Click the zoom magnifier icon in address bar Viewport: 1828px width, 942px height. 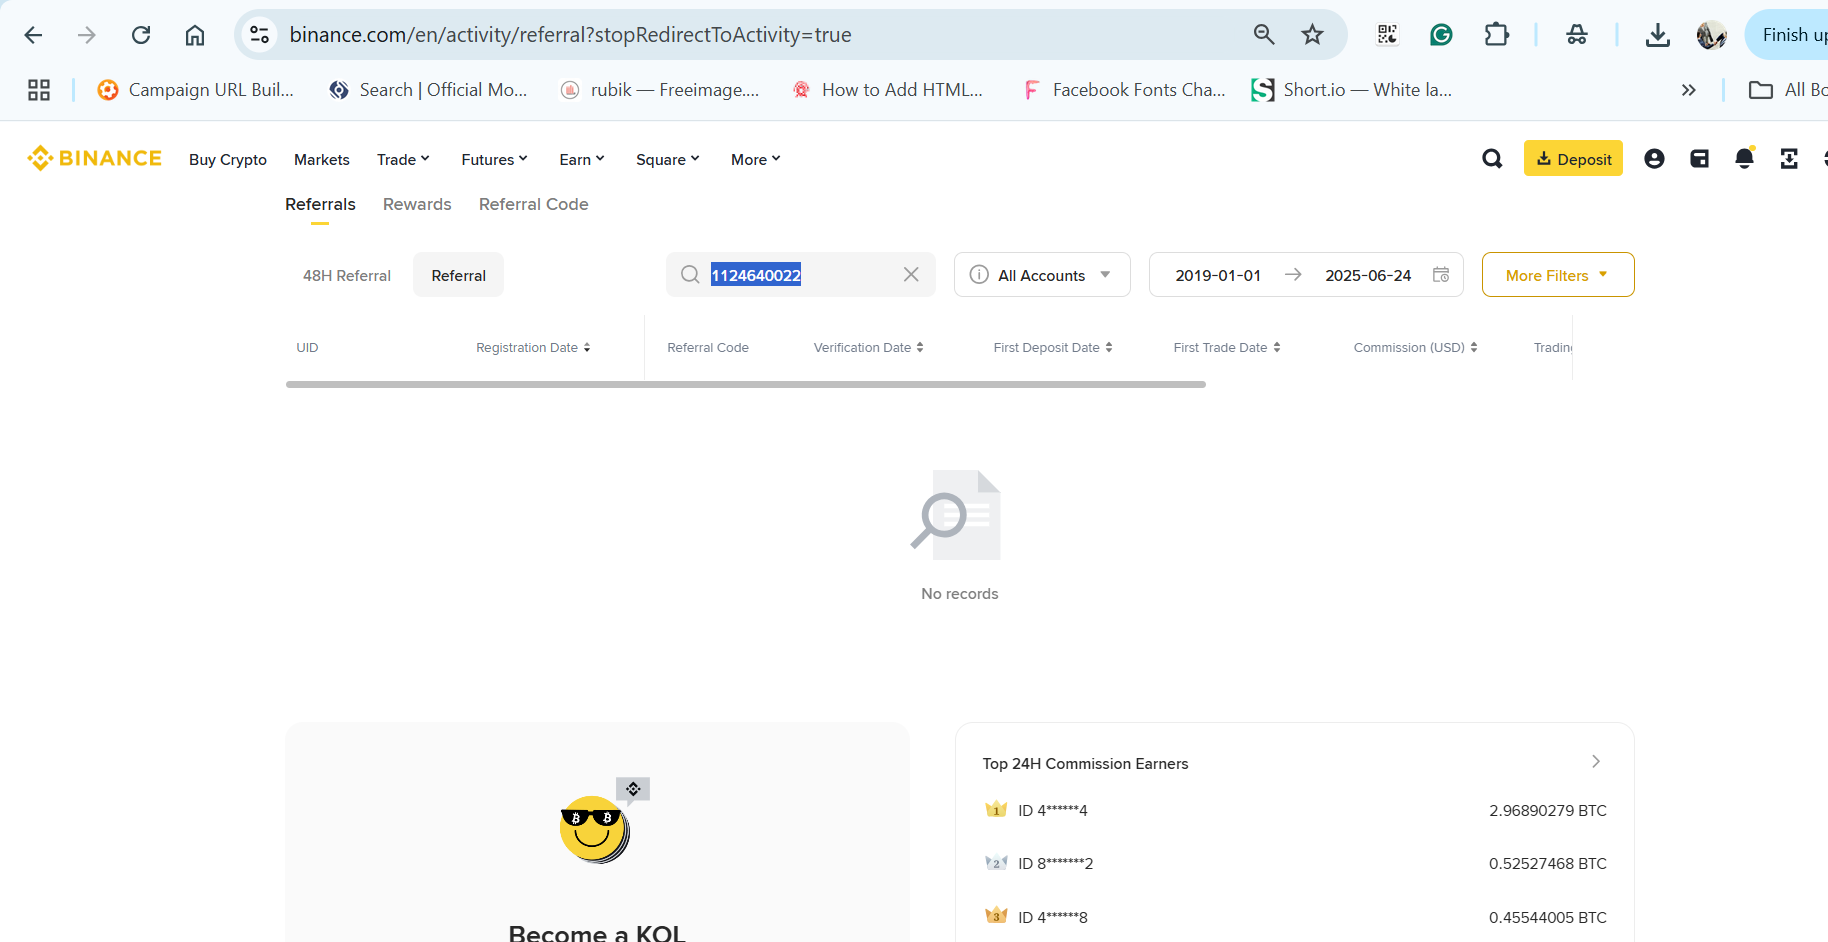click(x=1264, y=35)
